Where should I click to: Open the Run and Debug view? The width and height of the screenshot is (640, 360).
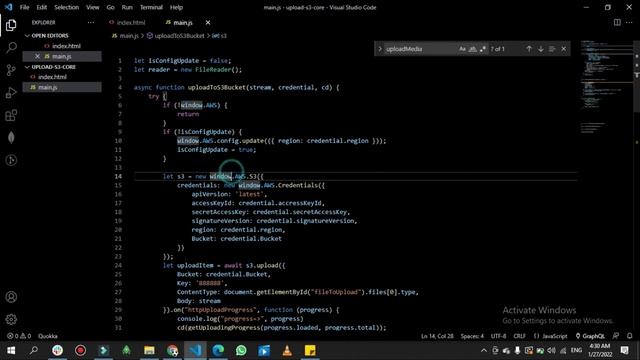point(11,93)
